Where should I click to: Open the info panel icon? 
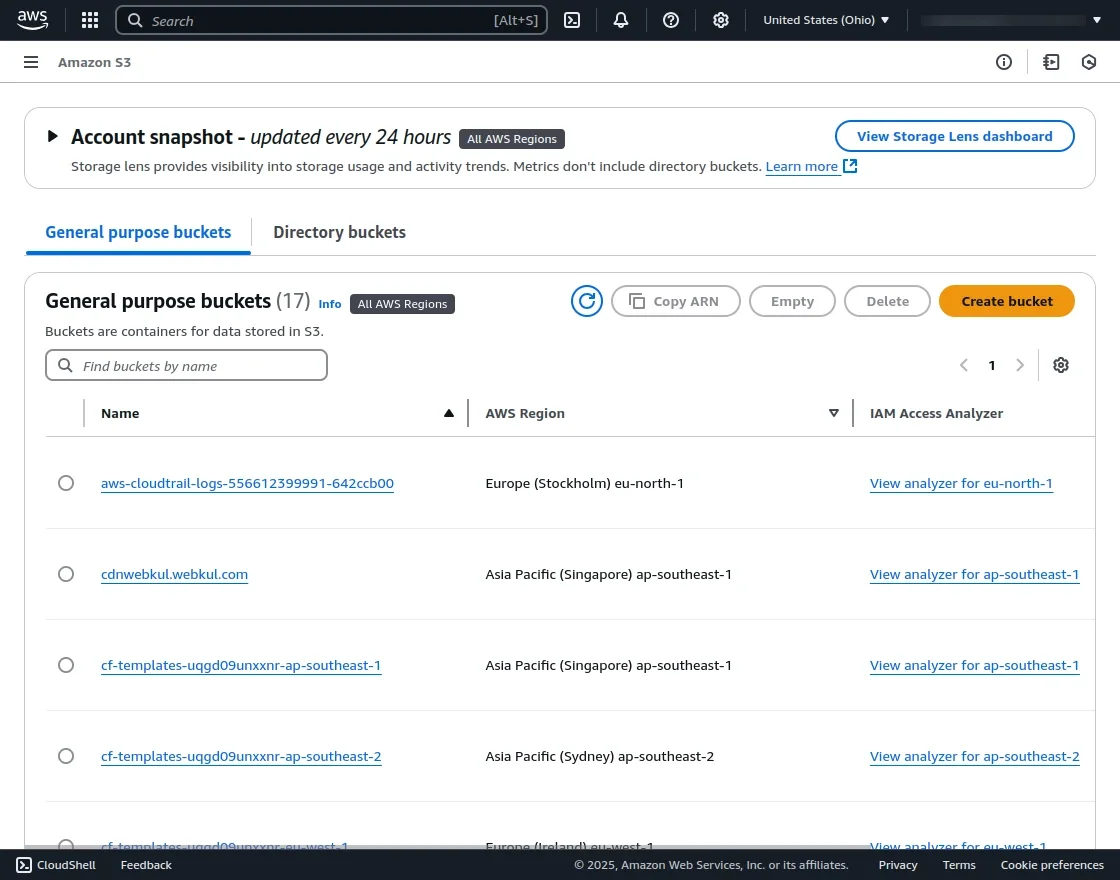point(1004,62)
